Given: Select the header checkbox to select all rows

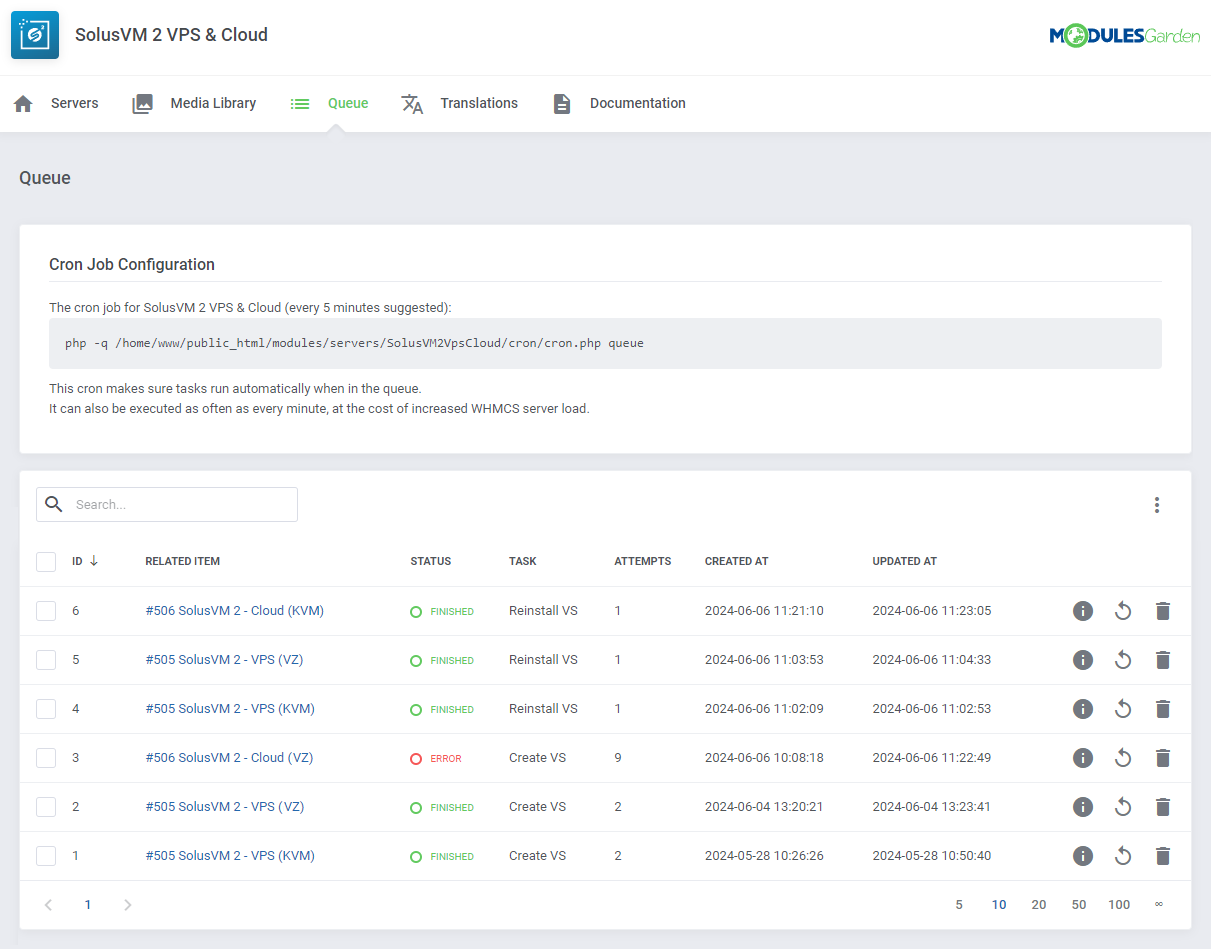Looking at the screenshot, I should click(46, 561).
